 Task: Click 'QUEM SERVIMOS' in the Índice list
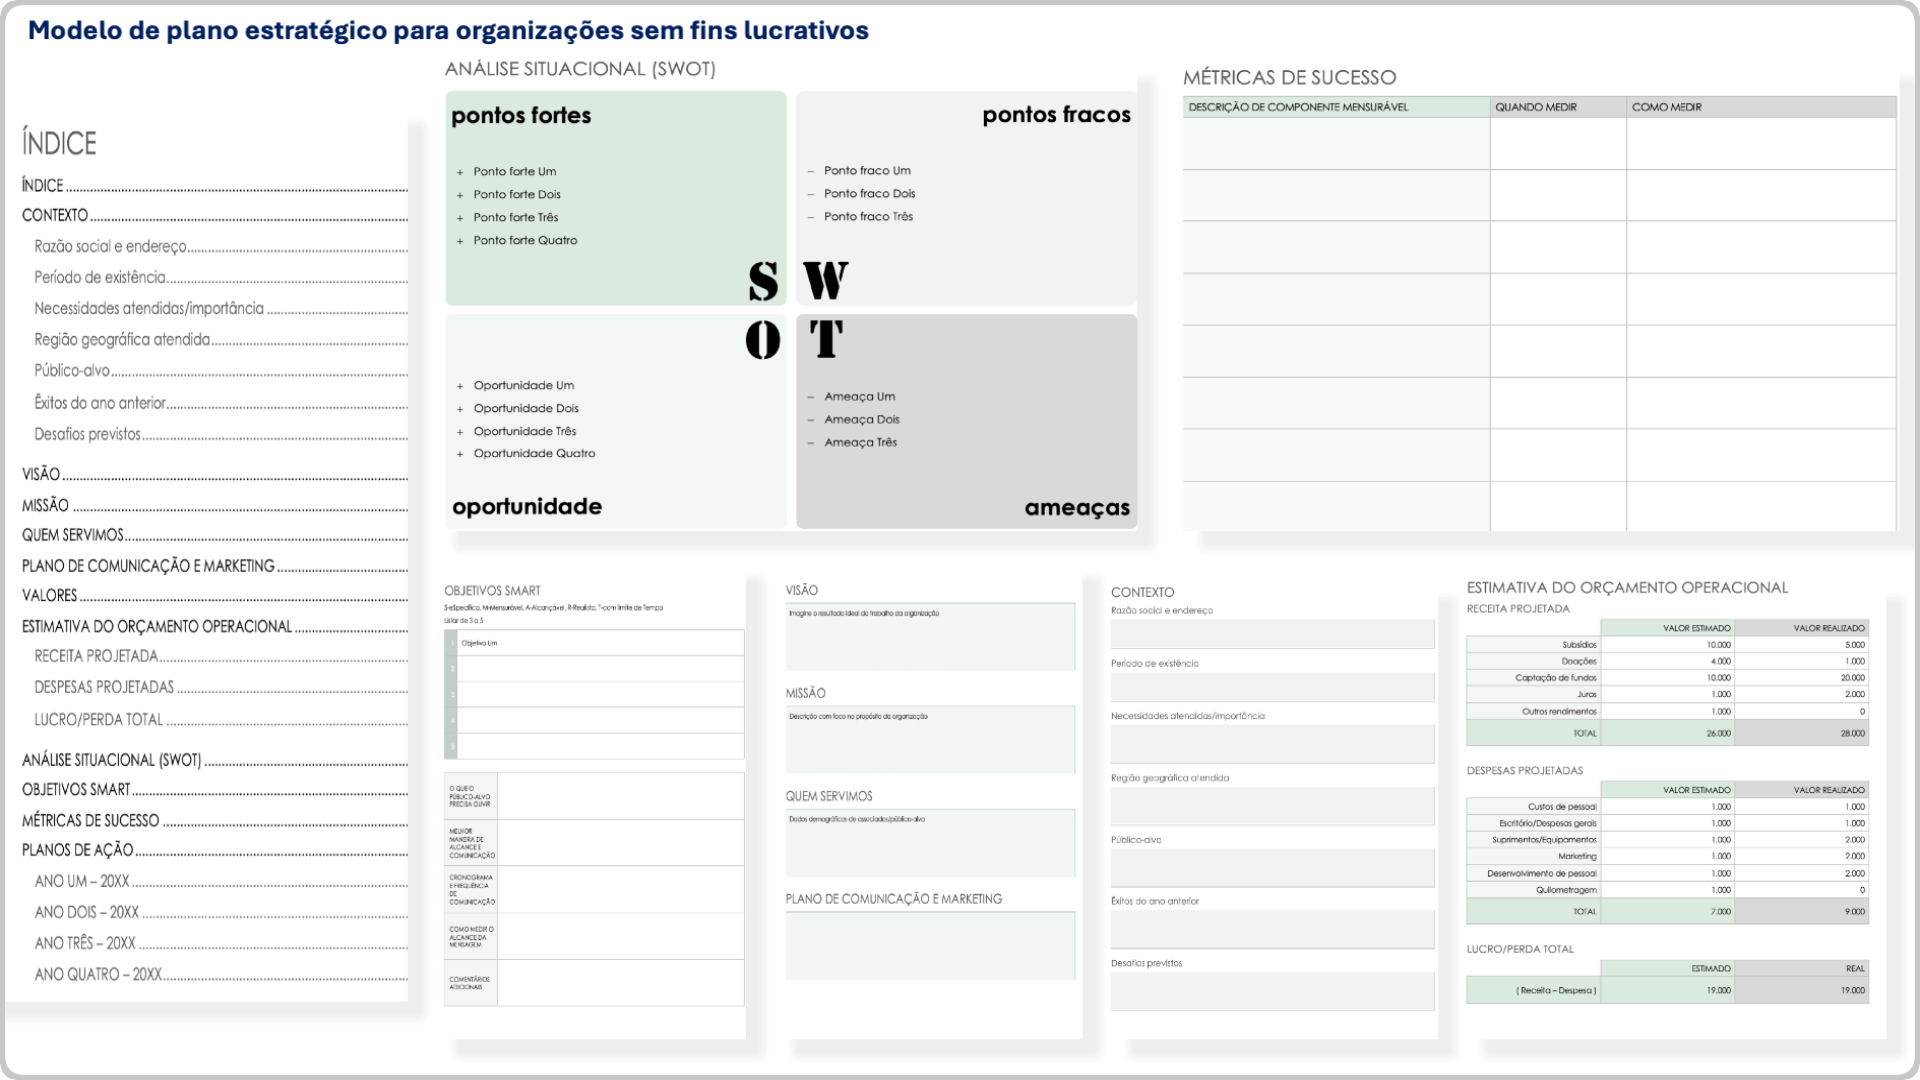coord(73,535)
